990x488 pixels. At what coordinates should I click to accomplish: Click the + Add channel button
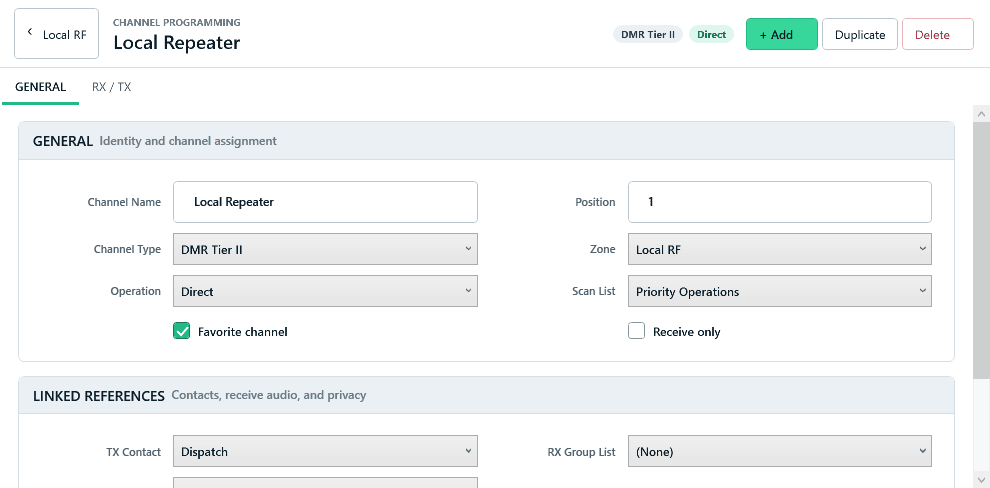(782, 34)
